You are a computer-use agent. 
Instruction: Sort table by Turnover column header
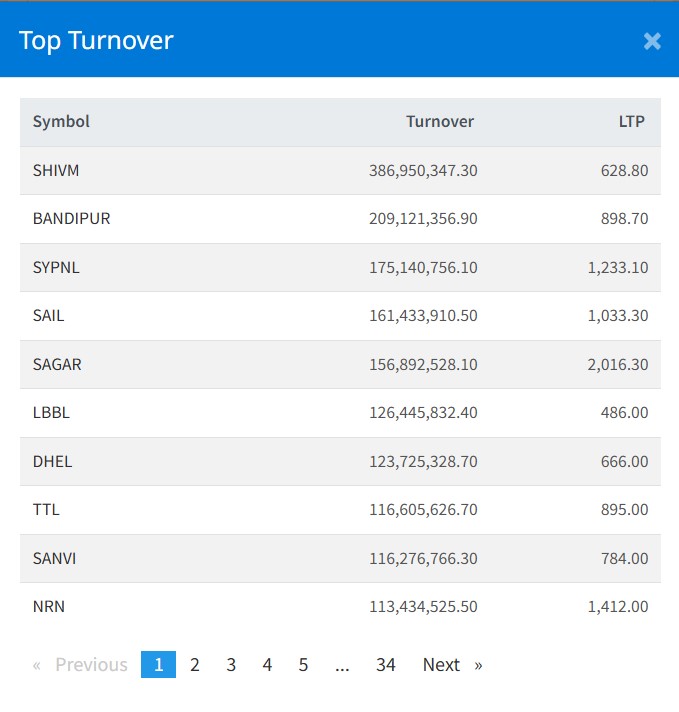click(x=440, y=122)
